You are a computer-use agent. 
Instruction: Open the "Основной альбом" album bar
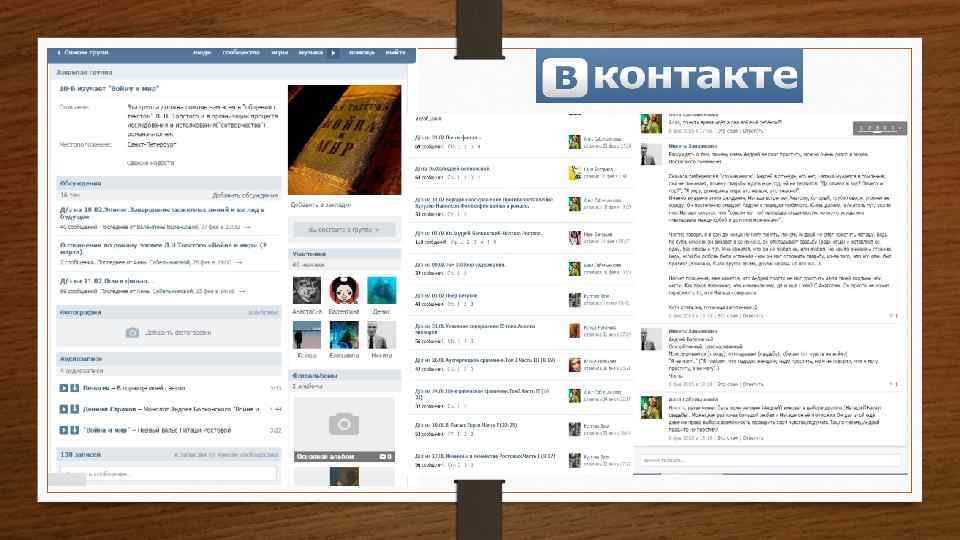coord(343,457)
